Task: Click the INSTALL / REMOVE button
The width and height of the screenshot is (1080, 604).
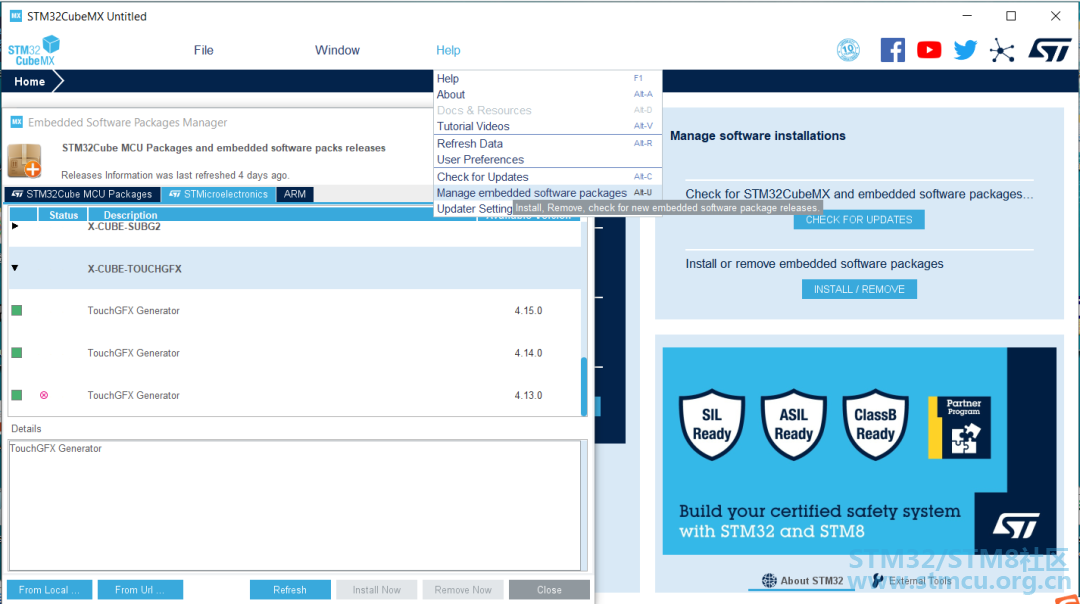Action: (x=859, y=289)
